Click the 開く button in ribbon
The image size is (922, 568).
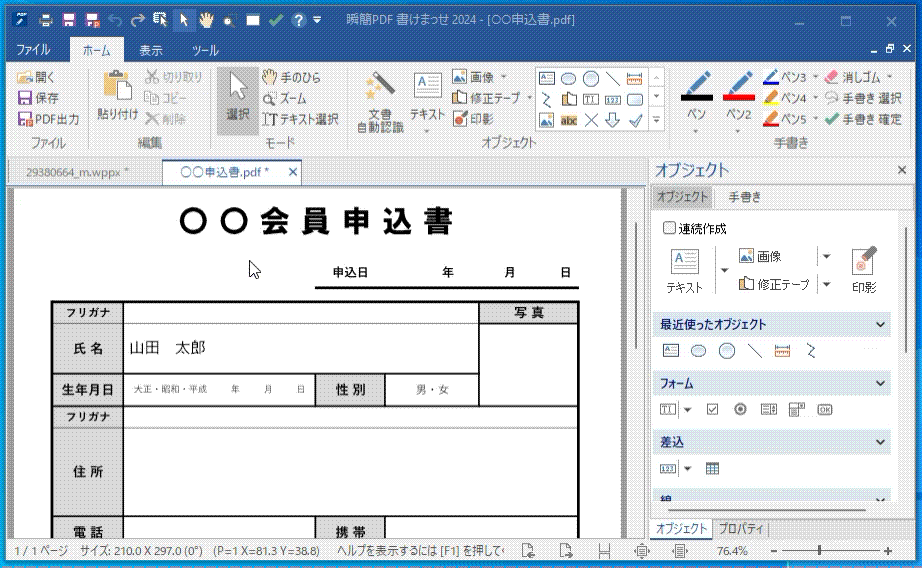(x=36, y=77)
